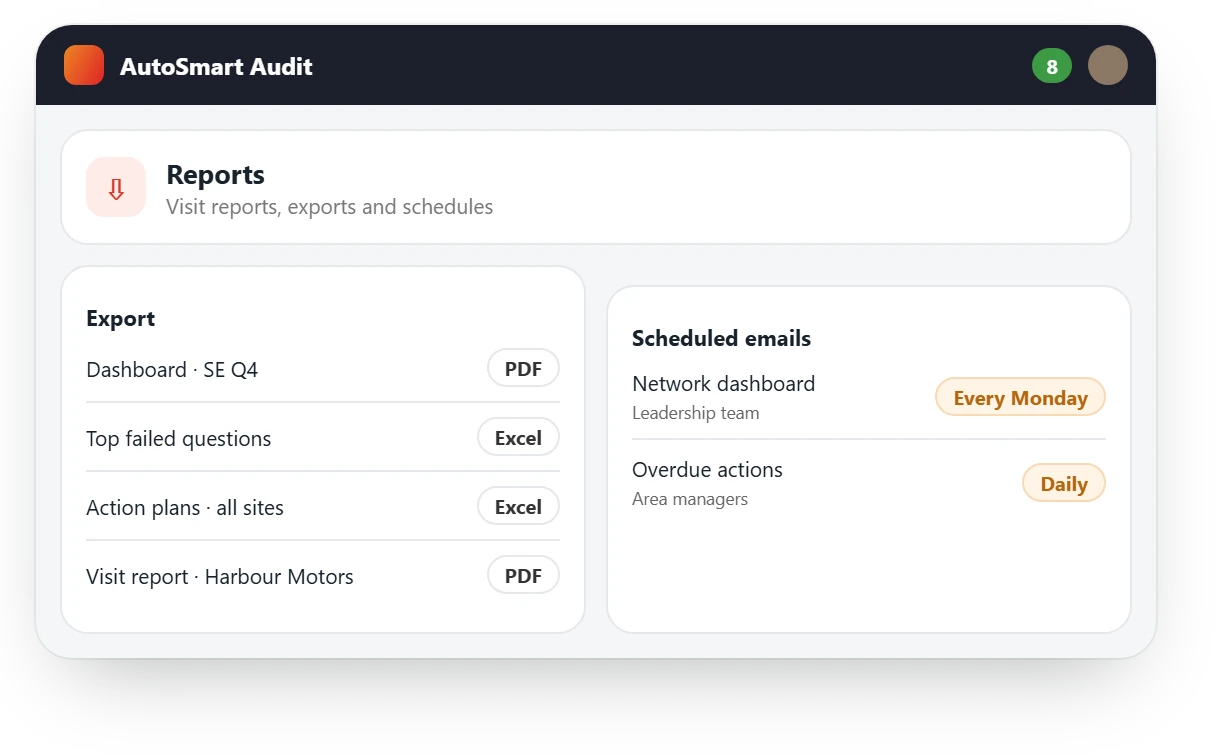Click the "Area managers" recipient text
The width and height of the screenshot is (1217, 755).
(690, 499)
